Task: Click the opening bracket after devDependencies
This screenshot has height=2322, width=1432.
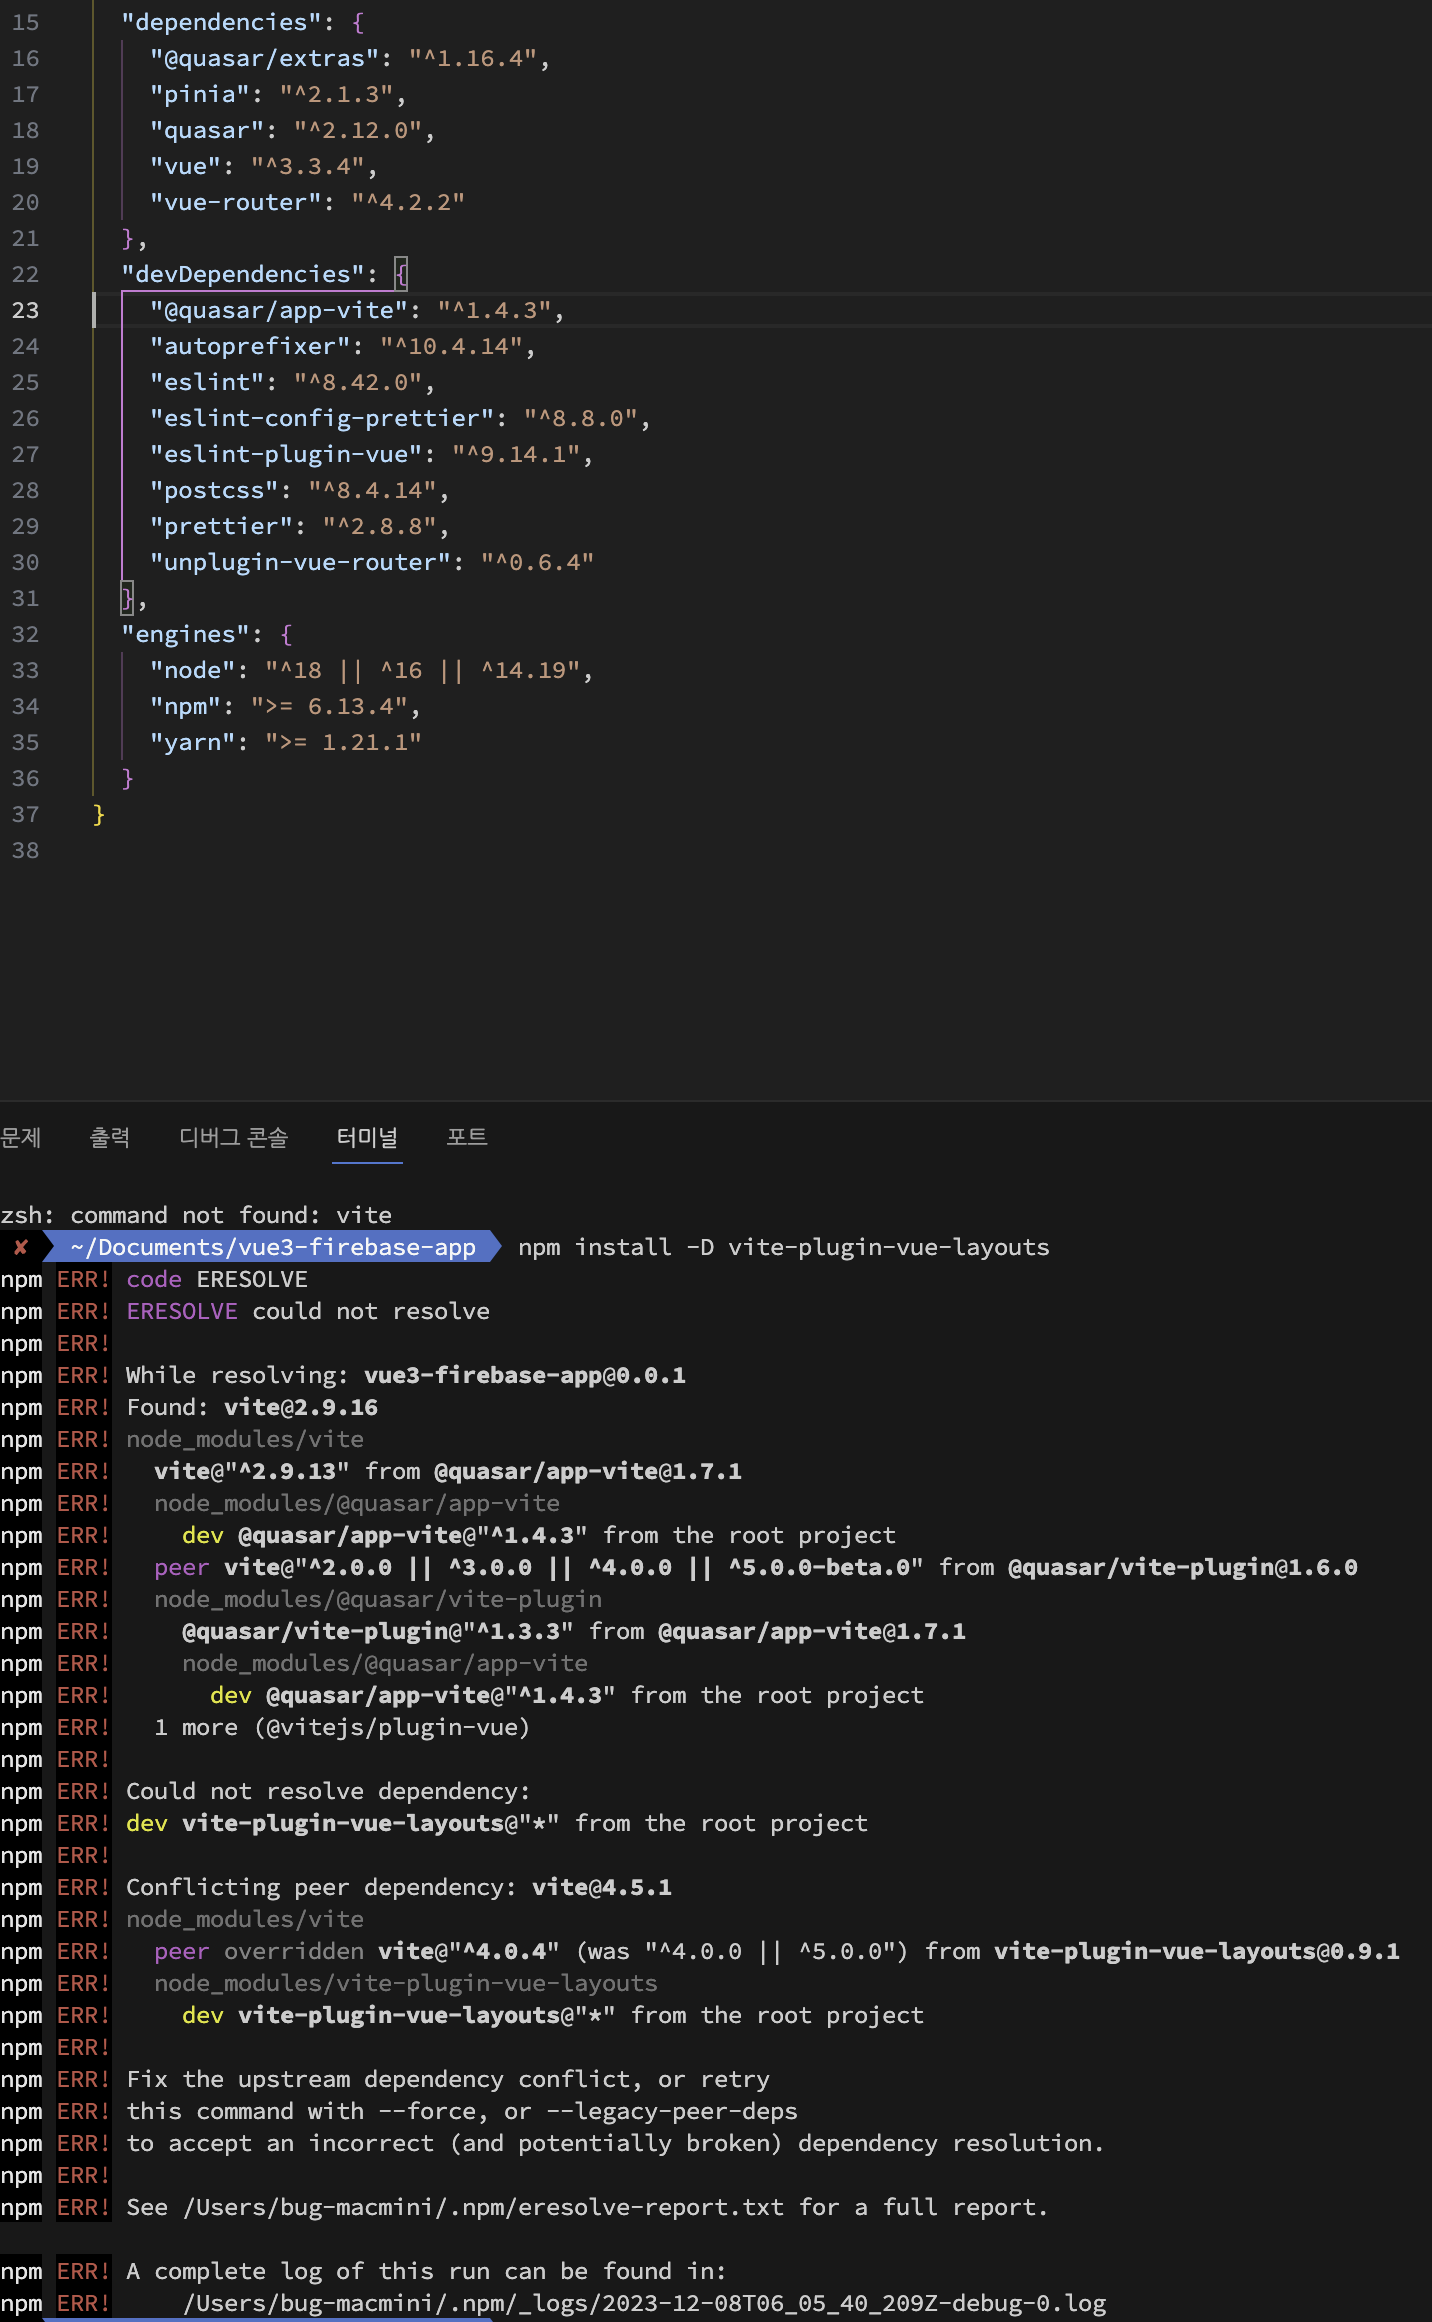Action: (x=401, y=274)
